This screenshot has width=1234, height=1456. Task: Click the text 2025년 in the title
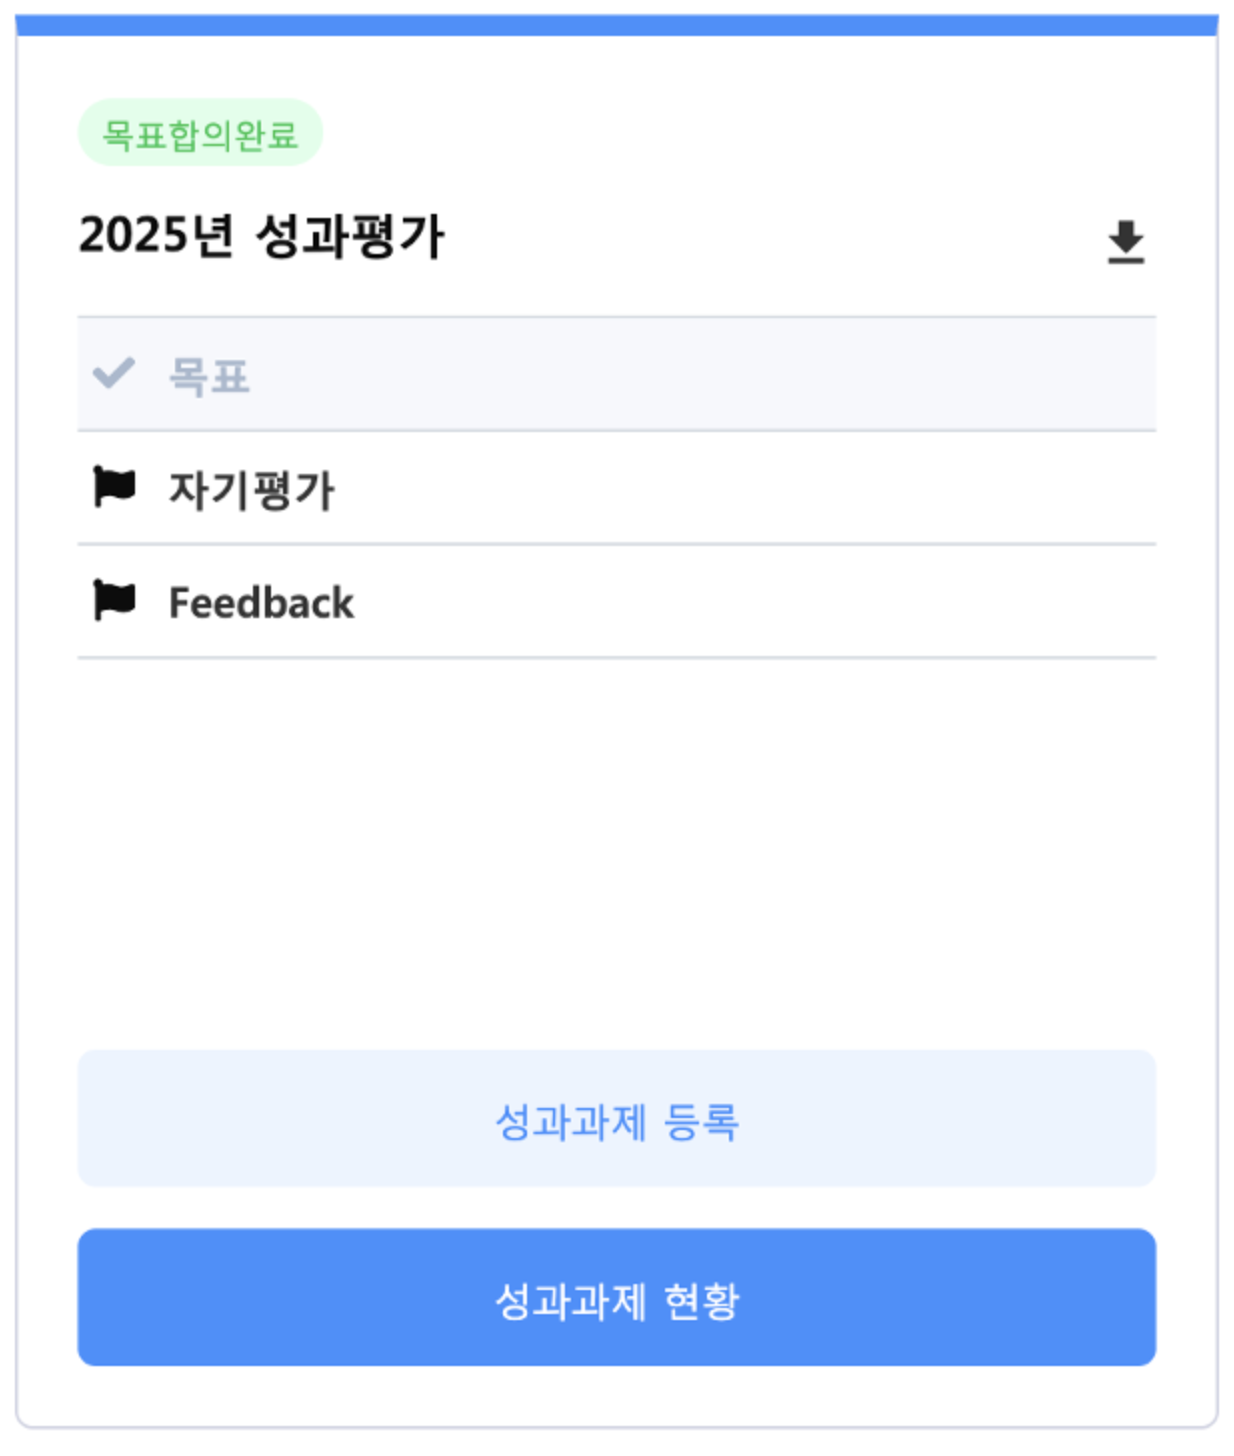pos(156,237)
